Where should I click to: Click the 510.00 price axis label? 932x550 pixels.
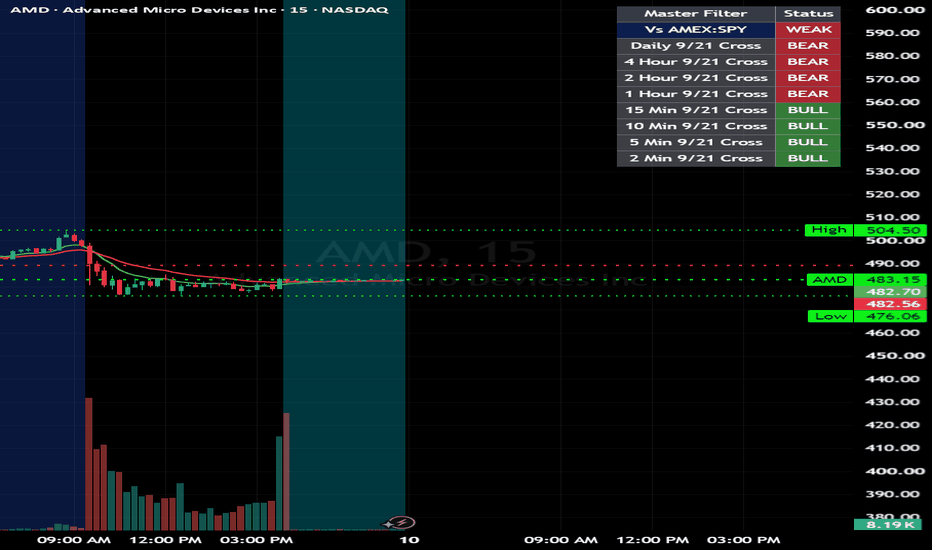(x=893, y=217)
